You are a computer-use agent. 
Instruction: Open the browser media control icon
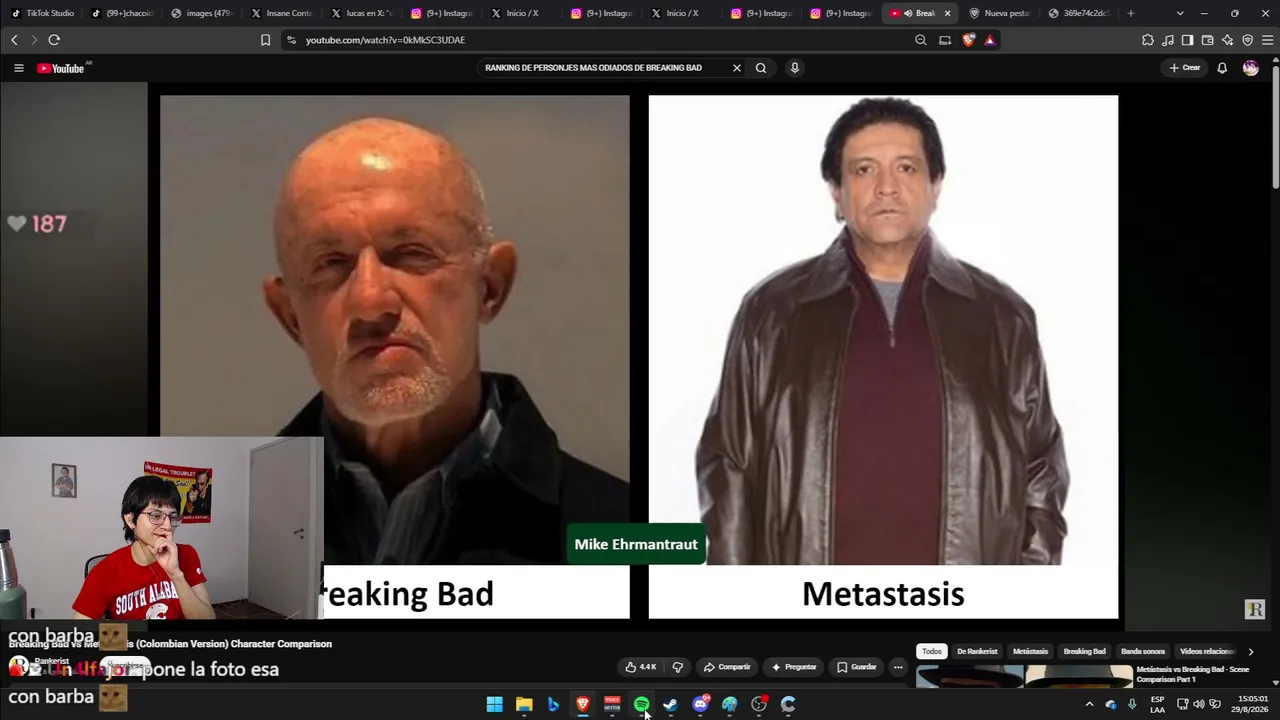point(1168,40)
